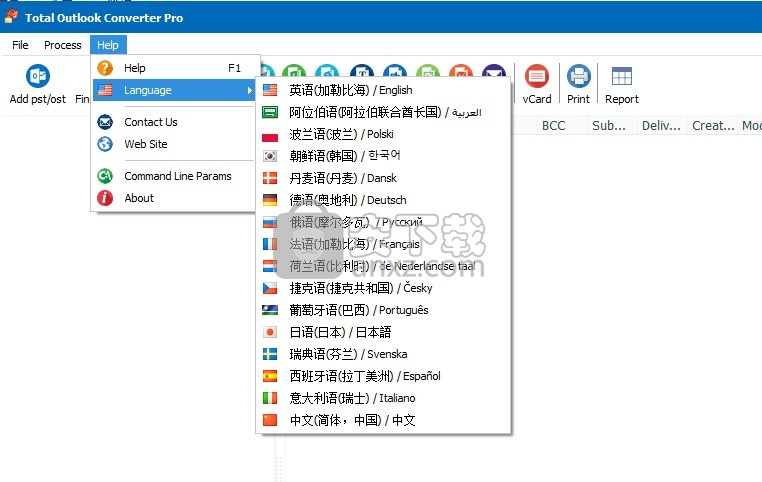This screenshot has height=482, width=762.
Task: Click the Swedish flag icon
Action: (x=270, y=354)
